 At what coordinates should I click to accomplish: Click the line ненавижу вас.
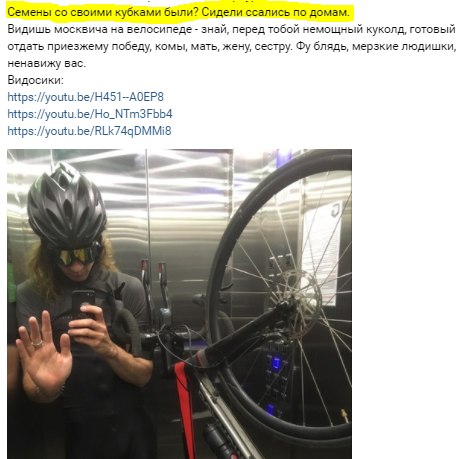point(47,63)
